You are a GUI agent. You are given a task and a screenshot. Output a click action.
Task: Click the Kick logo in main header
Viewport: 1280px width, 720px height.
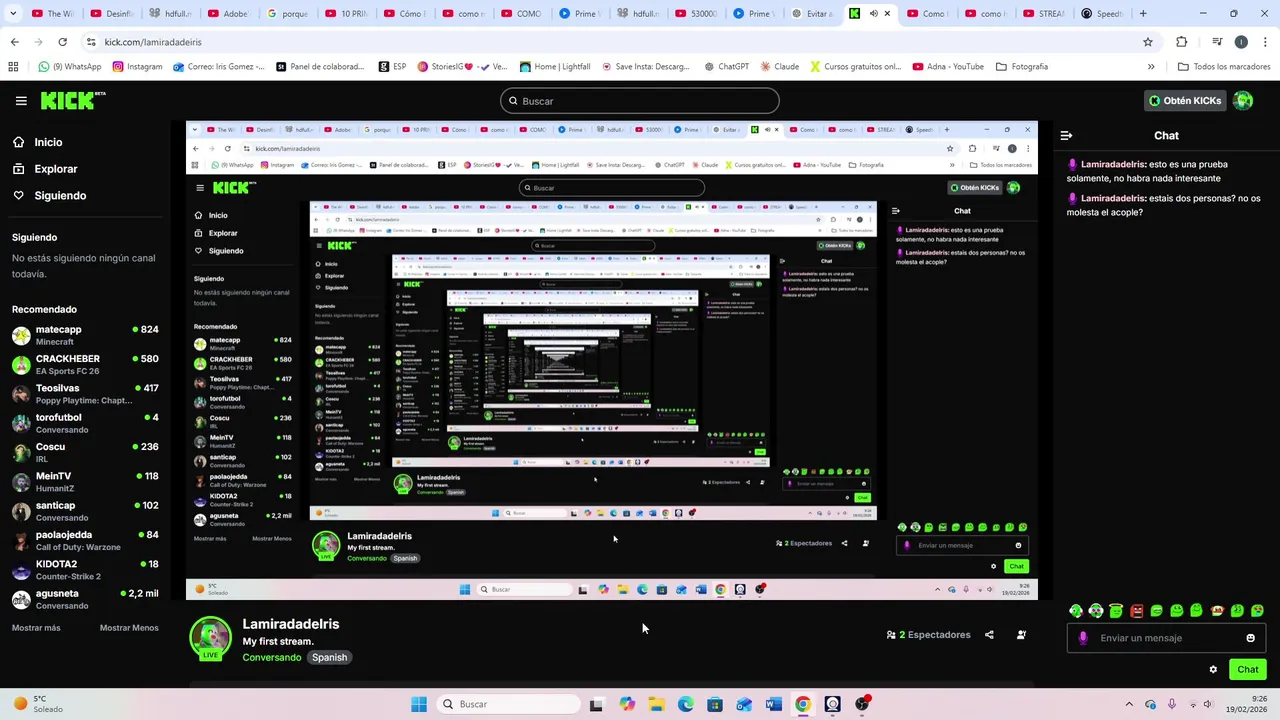tap(72, 100)
